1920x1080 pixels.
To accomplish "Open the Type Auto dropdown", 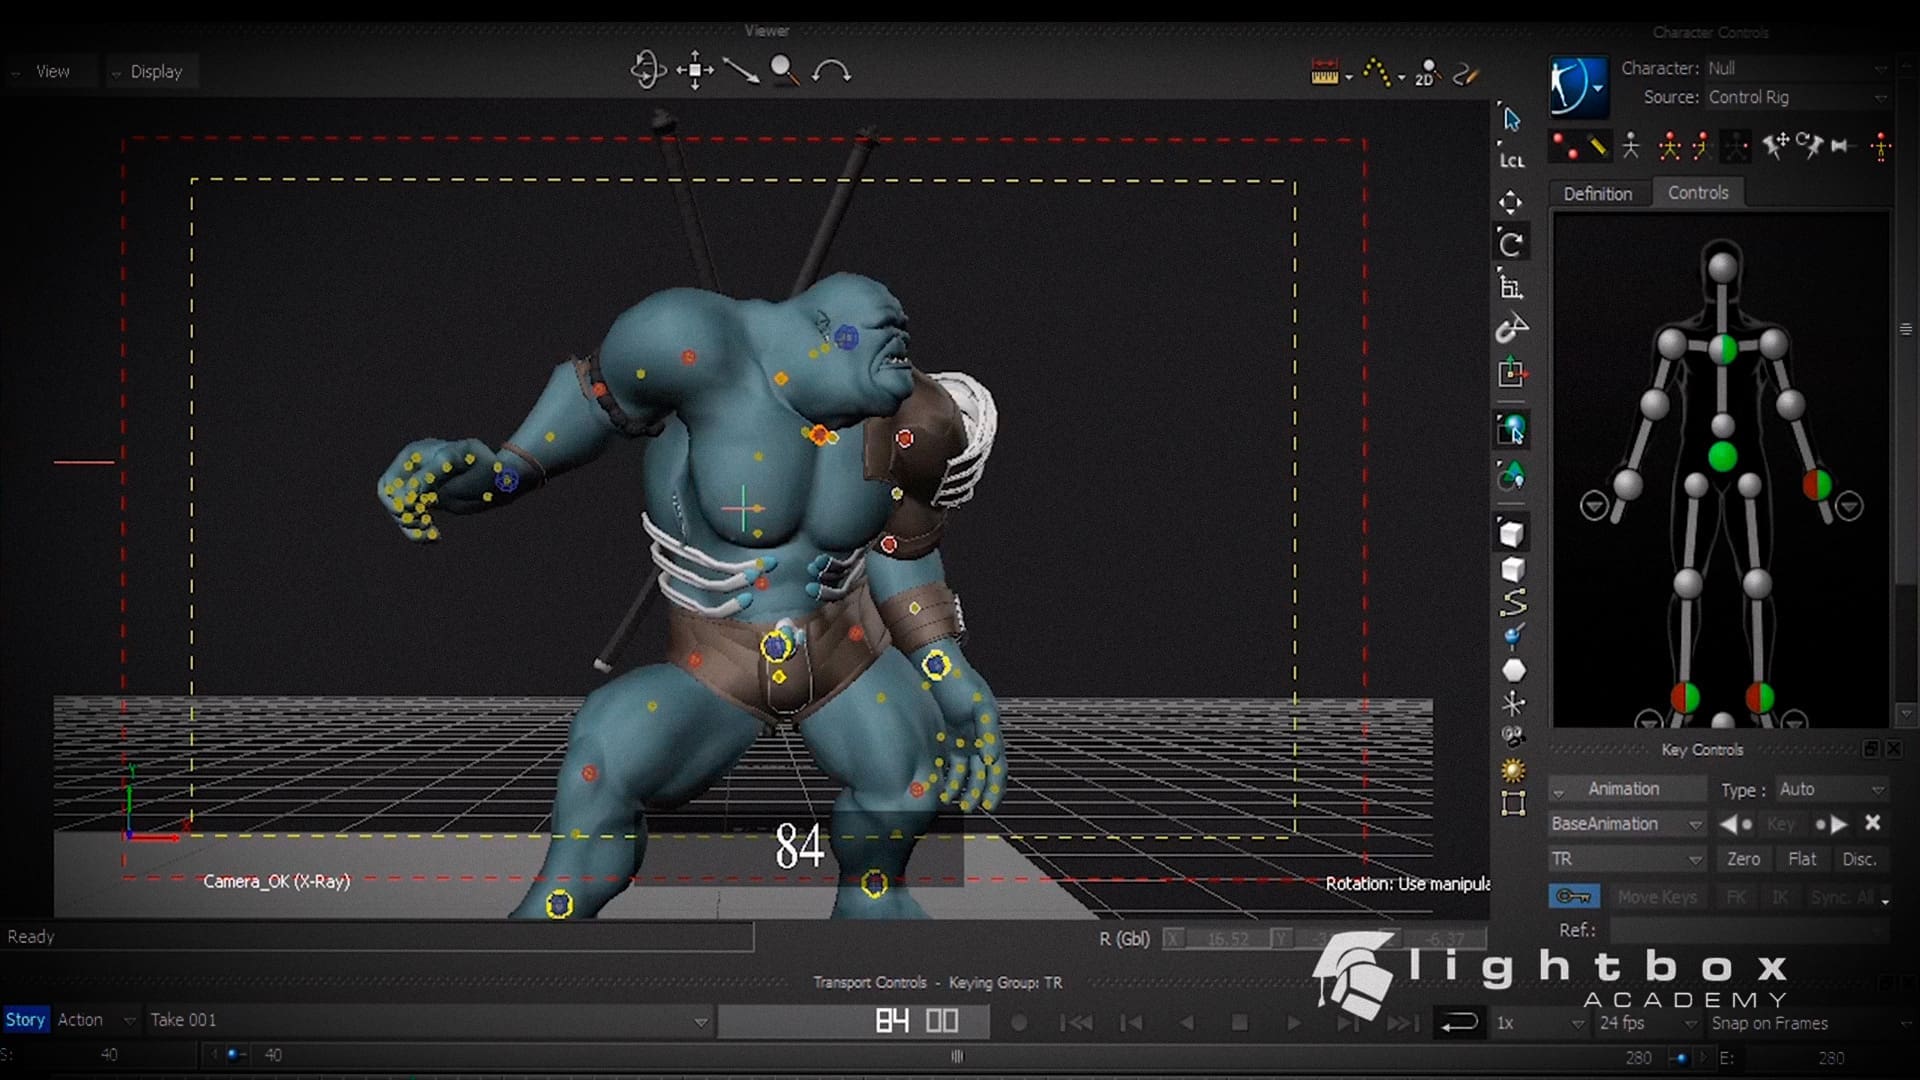I will pyautogui.click(x=1833, y=789).
